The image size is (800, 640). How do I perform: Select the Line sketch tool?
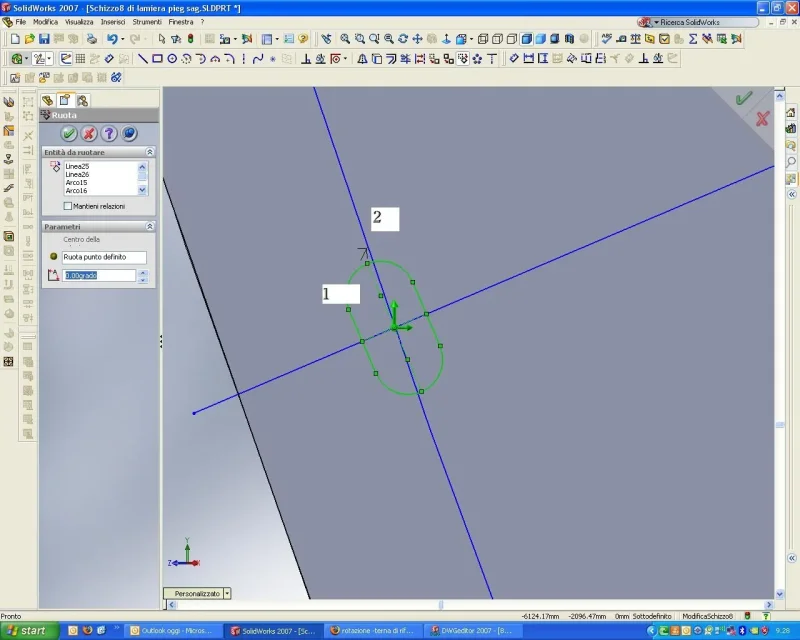(x=143, y=59)
